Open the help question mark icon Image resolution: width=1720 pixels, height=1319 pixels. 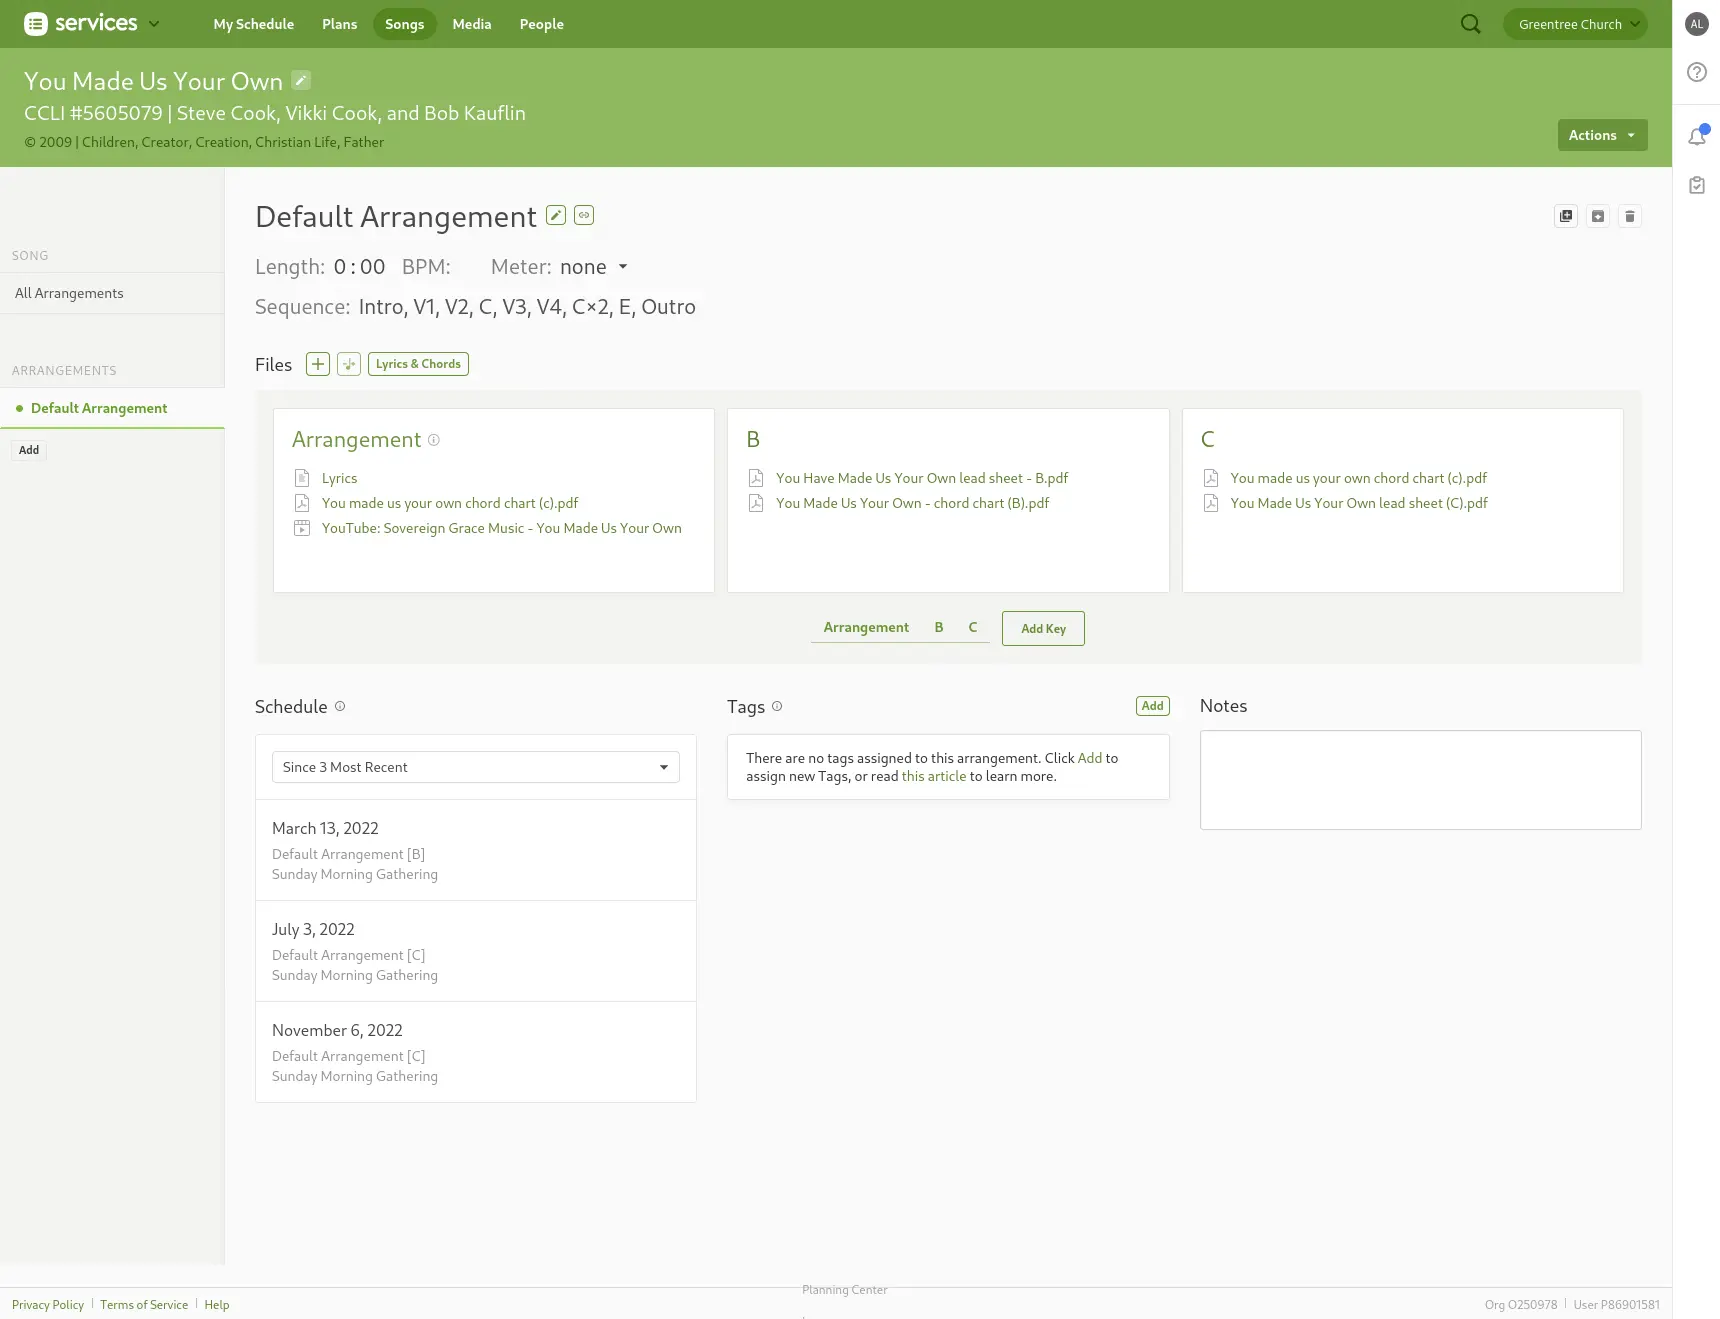click(1696, 72)
